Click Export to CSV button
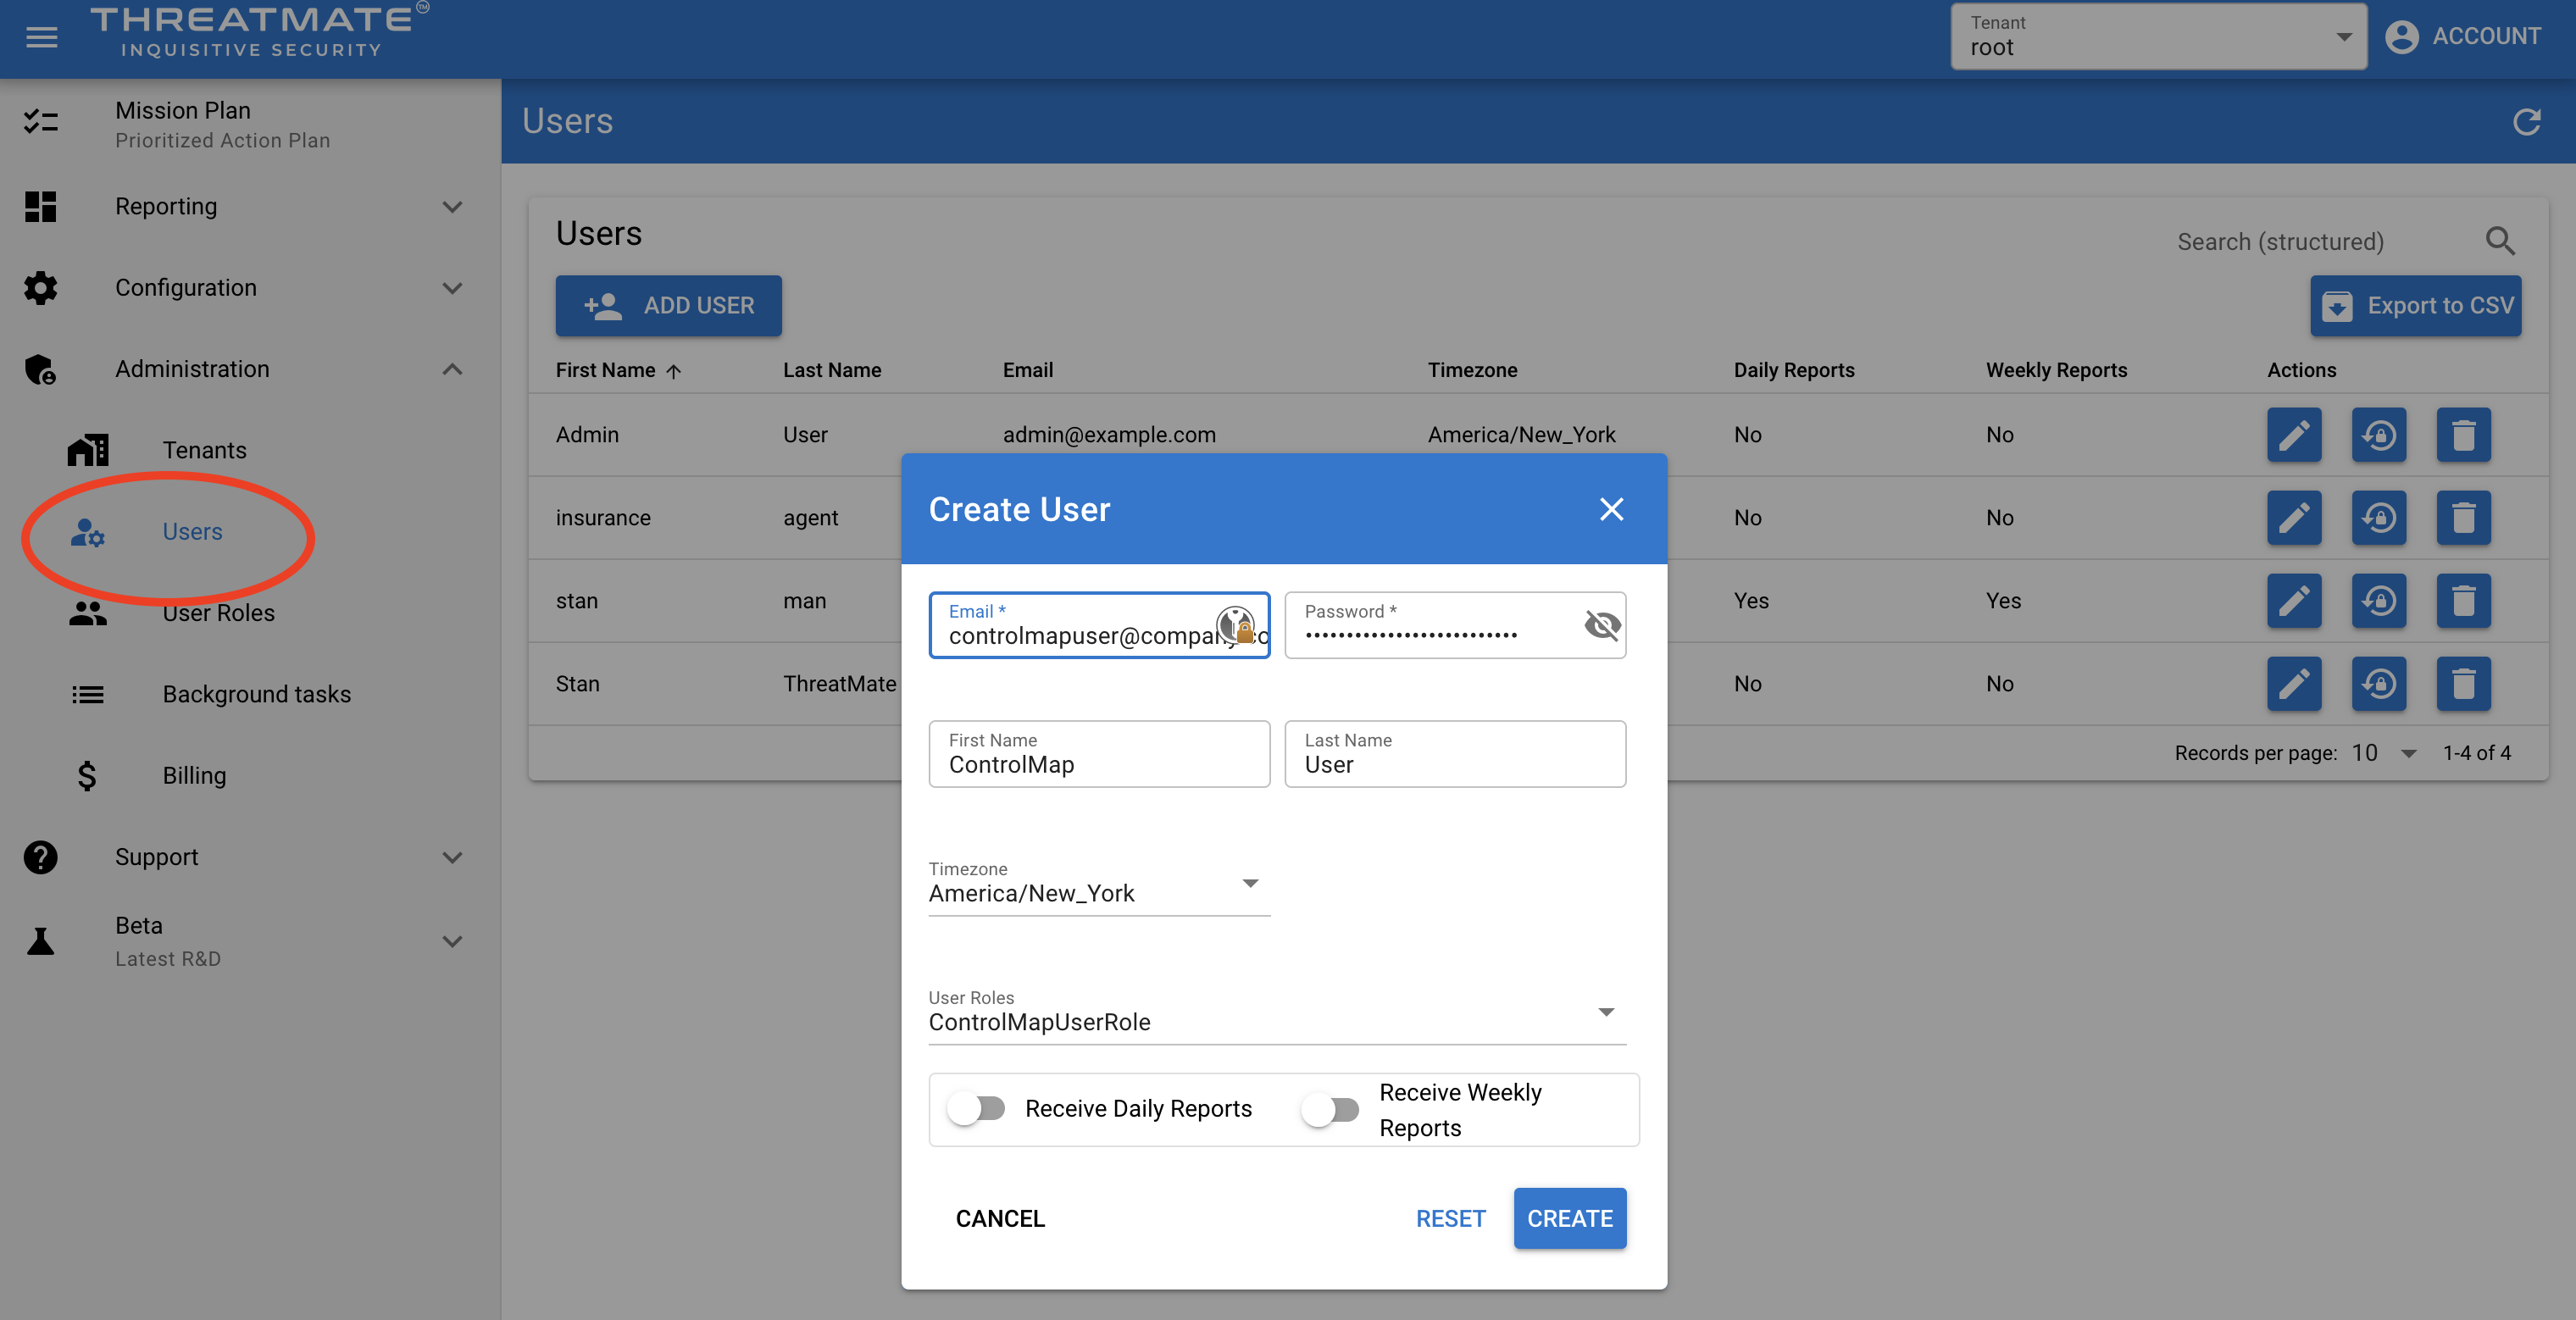2576x1320 pixels. tap(2415, 305)
